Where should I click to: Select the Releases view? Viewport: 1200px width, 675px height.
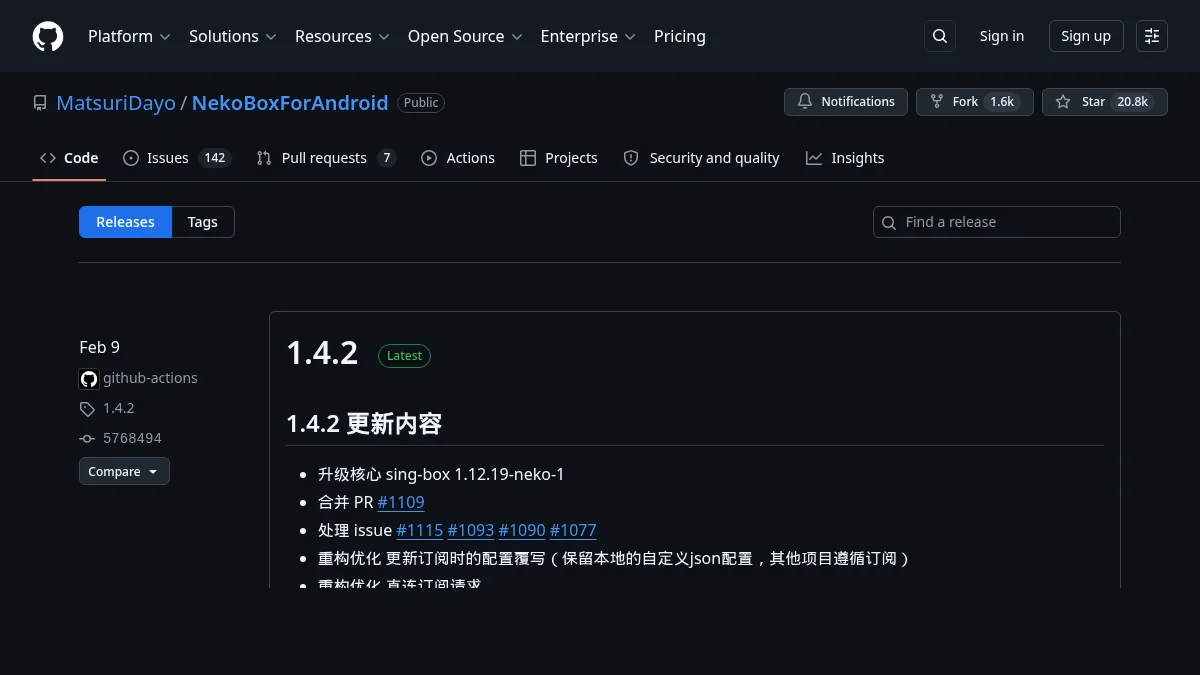click(x=126, y=222)
